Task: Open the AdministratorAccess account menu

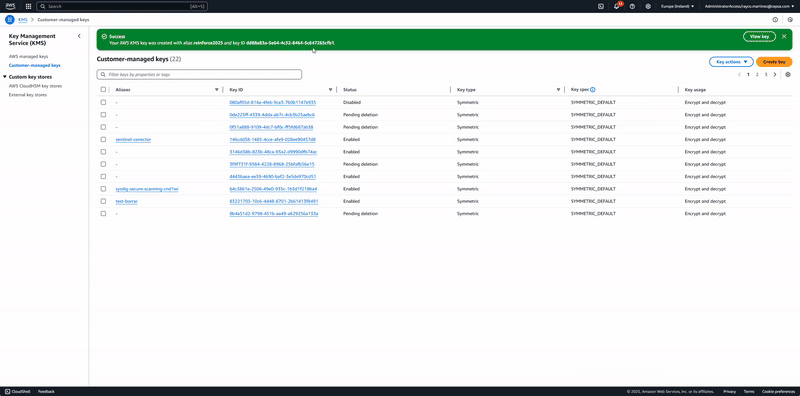Action: (749, 7)
